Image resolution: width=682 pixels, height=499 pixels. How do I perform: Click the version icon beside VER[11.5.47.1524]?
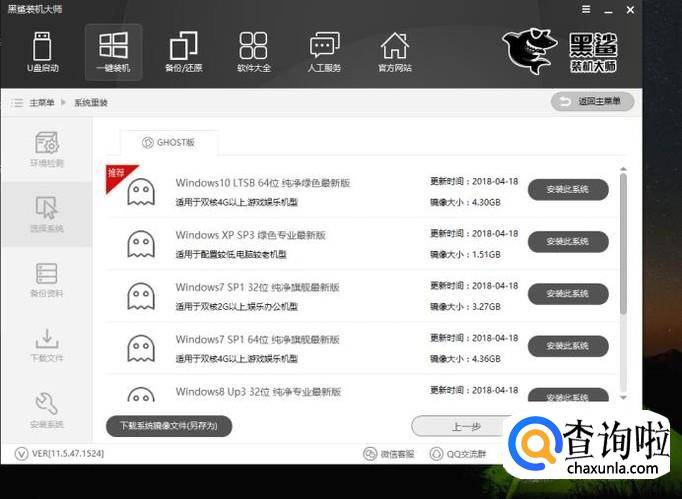pos(21,454)
